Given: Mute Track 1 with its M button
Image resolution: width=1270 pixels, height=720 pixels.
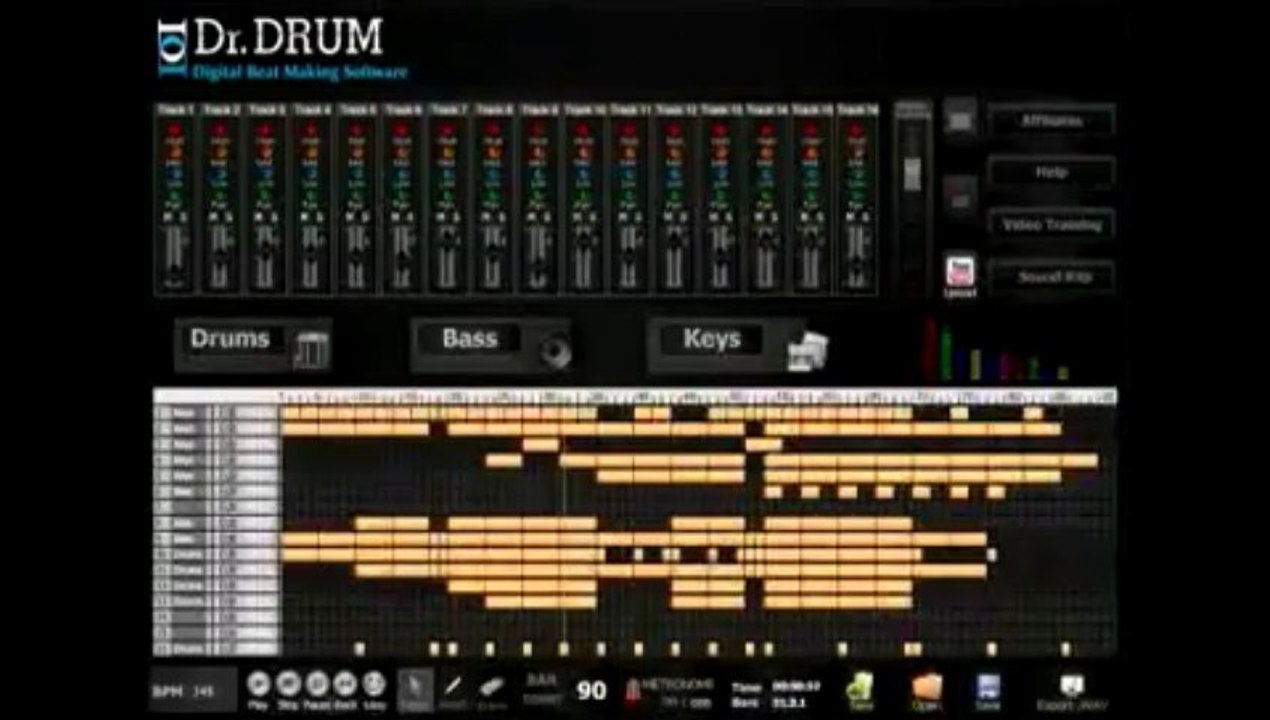Looking at the screenshot, I should (x=170, y=215).
